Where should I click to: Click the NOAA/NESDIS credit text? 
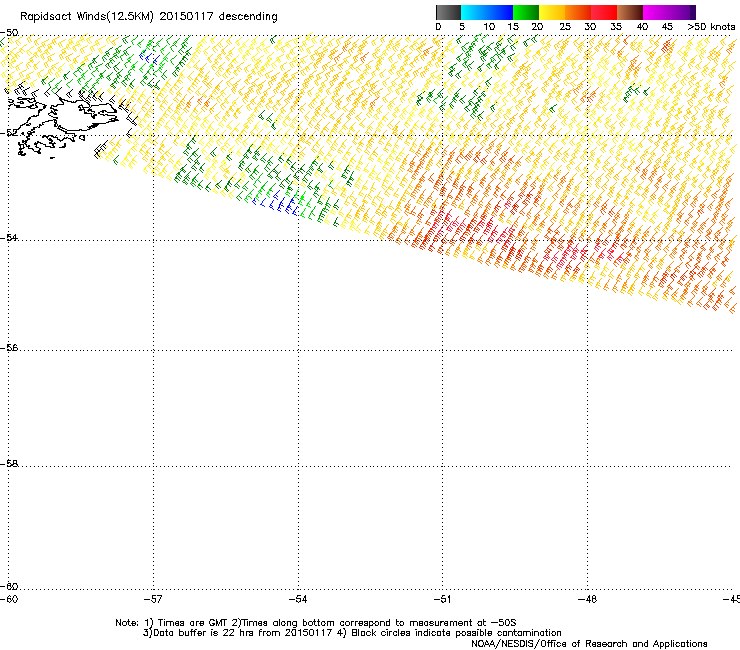click(x=589, y=644)
